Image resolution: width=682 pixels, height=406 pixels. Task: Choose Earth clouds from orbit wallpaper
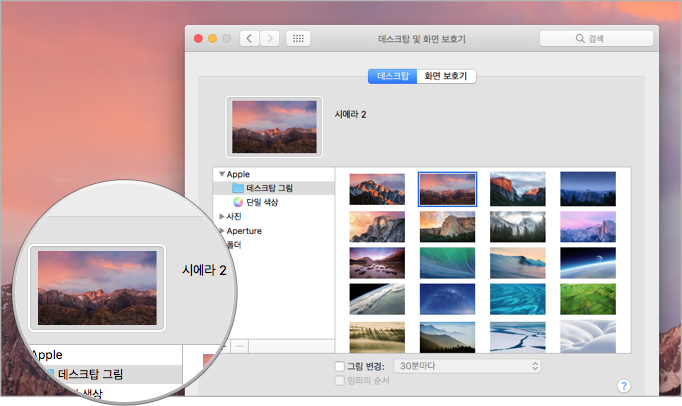point(377,299)
